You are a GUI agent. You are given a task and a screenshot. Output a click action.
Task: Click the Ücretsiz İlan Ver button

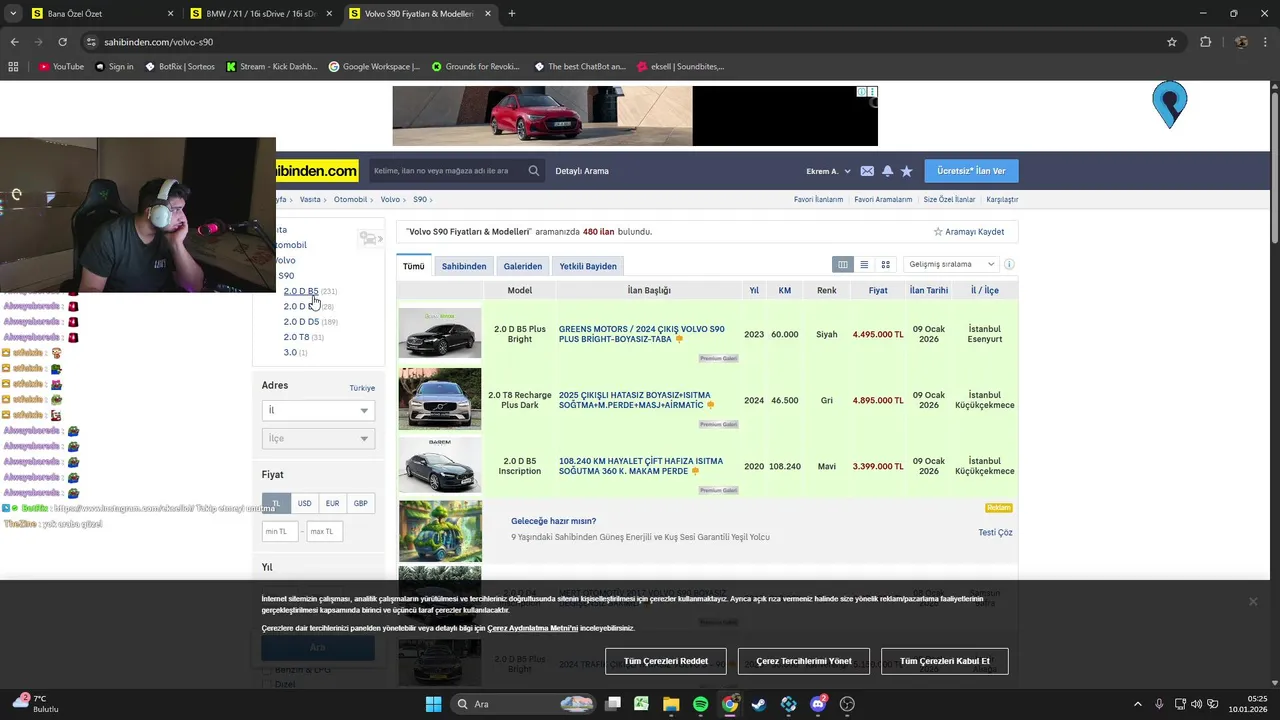click(x=971, y=171)
